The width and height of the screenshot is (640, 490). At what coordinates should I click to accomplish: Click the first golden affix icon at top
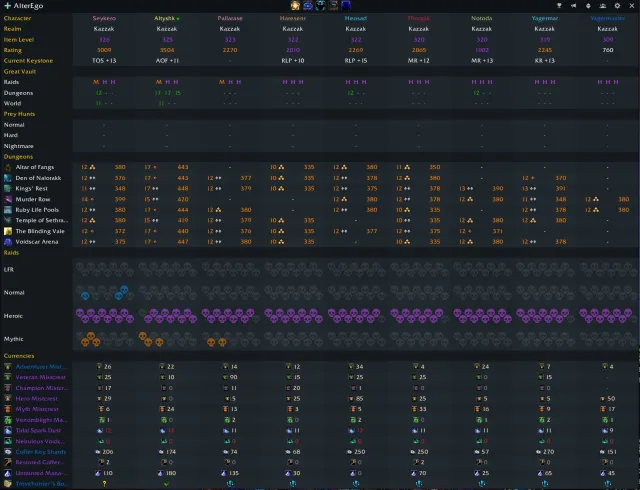pos(295,5)
